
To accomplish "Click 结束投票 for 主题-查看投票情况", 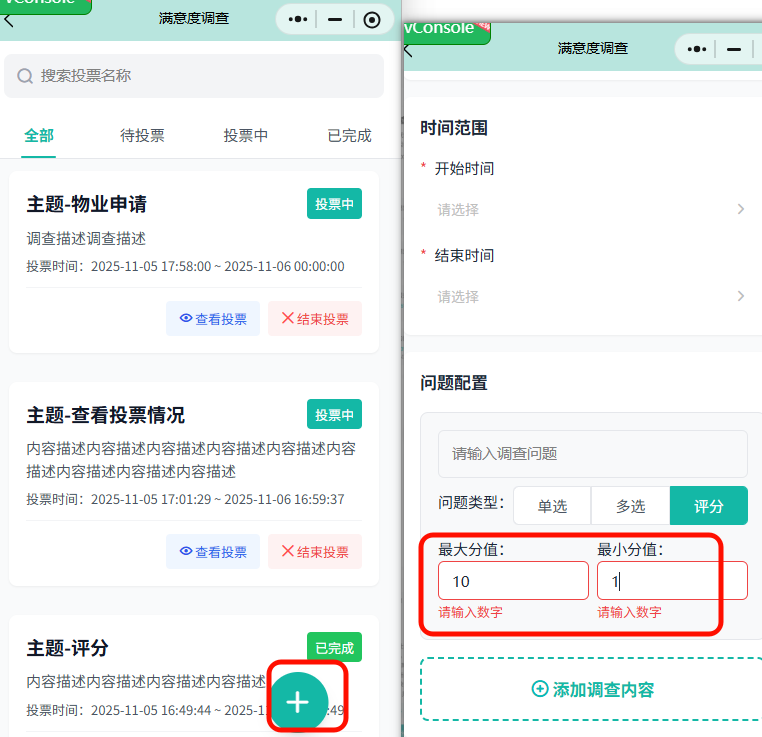I will 314,552.
